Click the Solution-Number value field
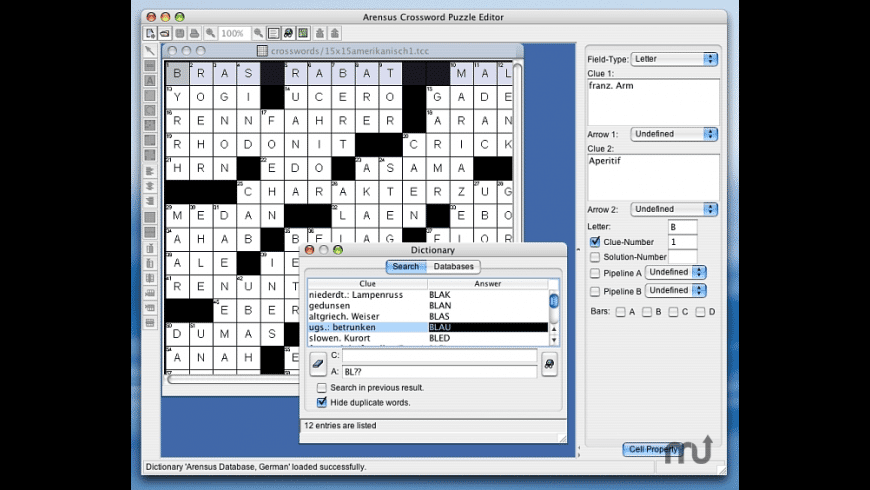The image size is (870, 490). [682, 257]
